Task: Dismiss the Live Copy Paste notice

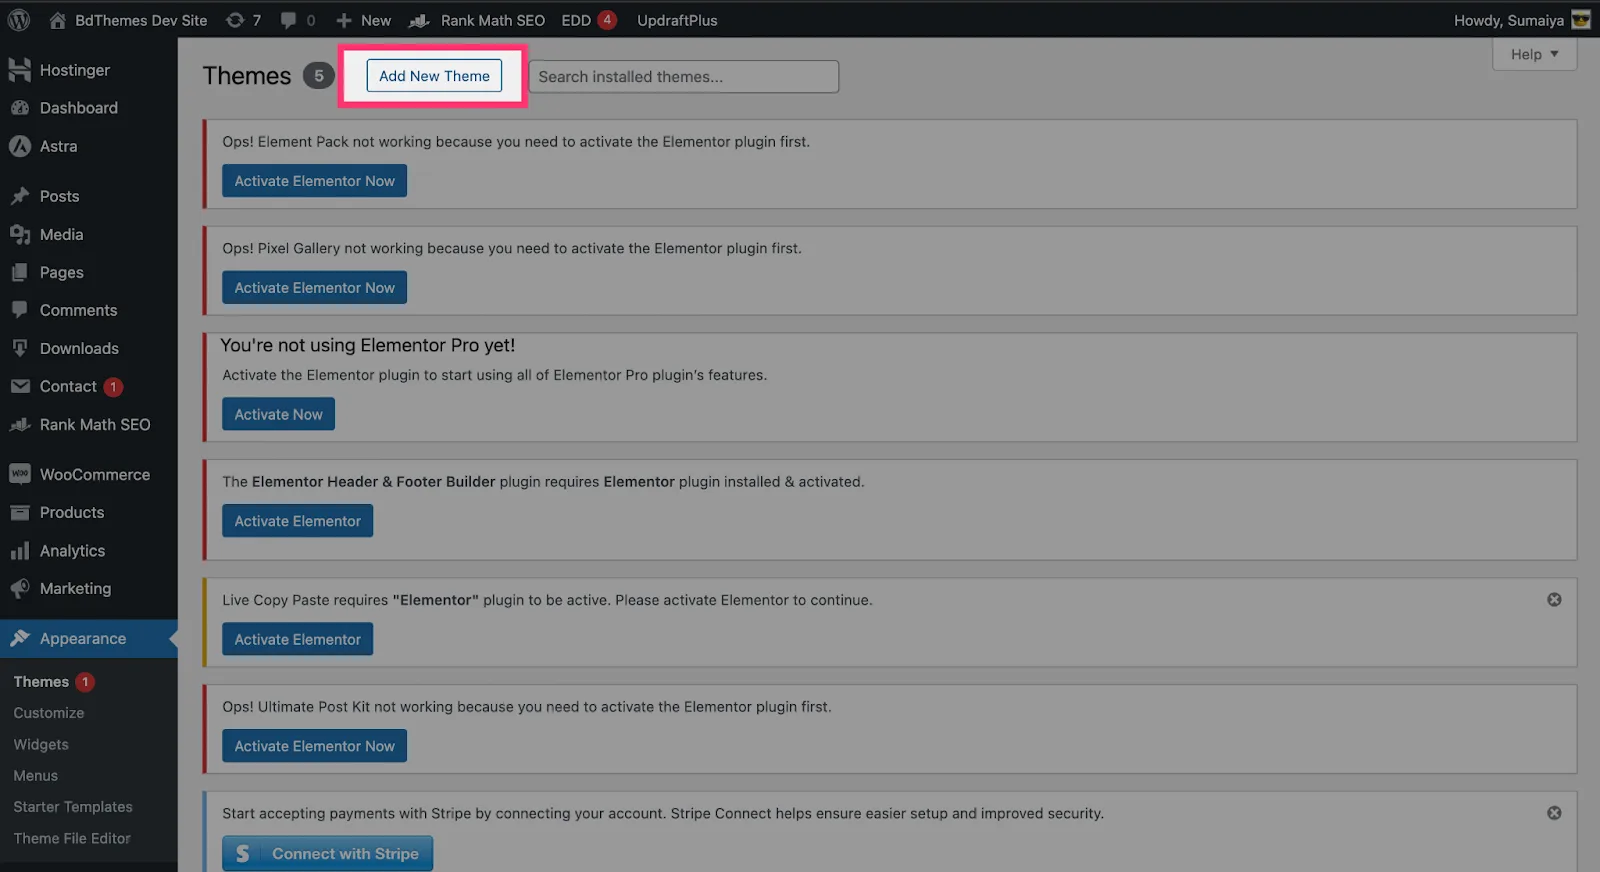Action: point(1554,600)
